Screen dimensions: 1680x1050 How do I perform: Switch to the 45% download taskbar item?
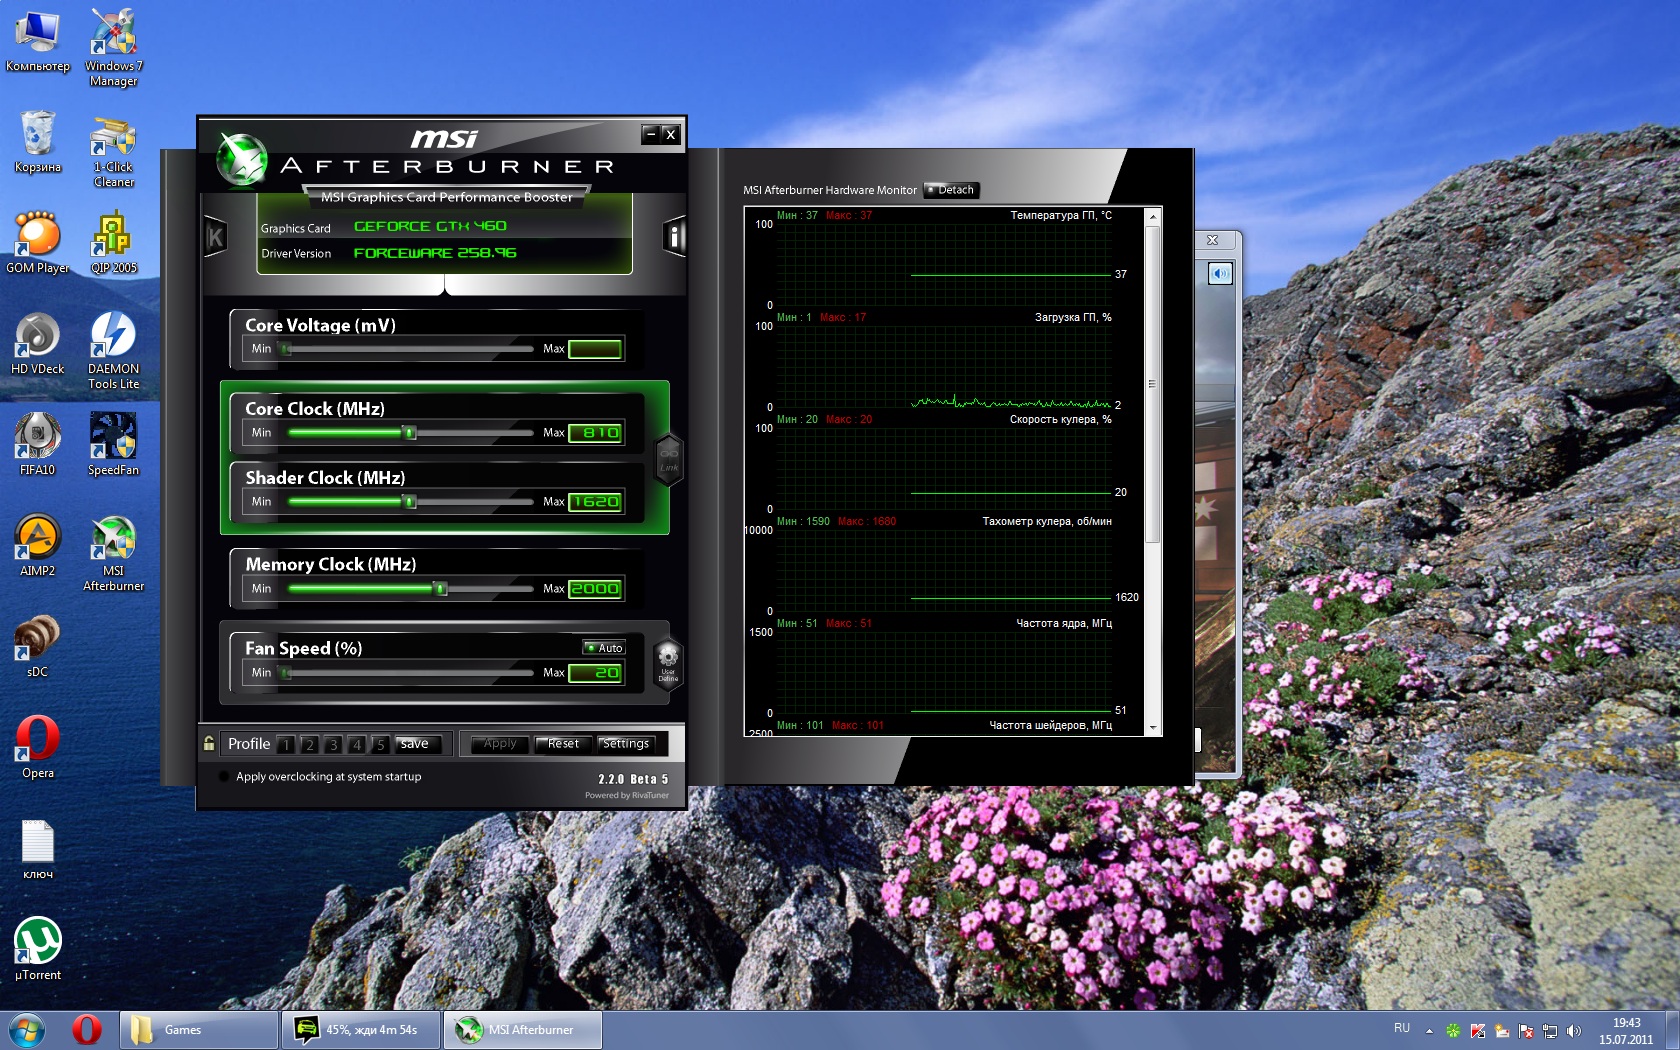361,1030
